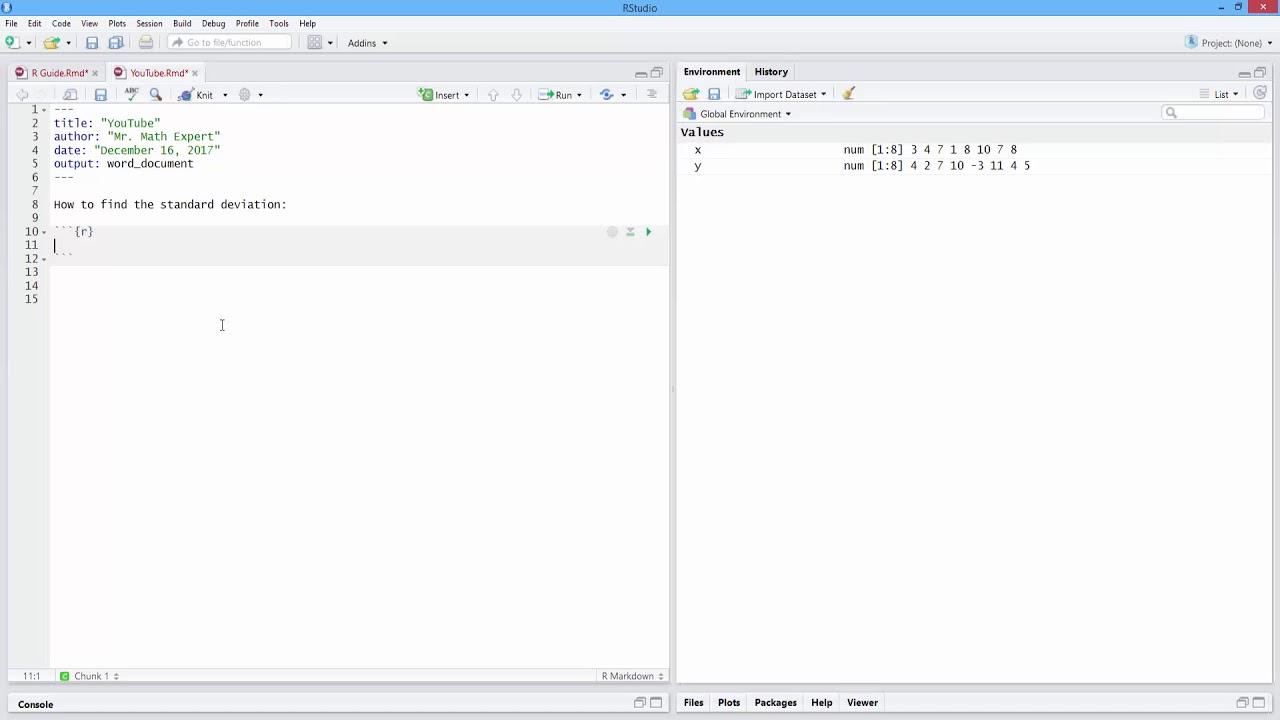The image size is (1280, 720).
Task: Click the Environment search field
Action: point(1213,113)
